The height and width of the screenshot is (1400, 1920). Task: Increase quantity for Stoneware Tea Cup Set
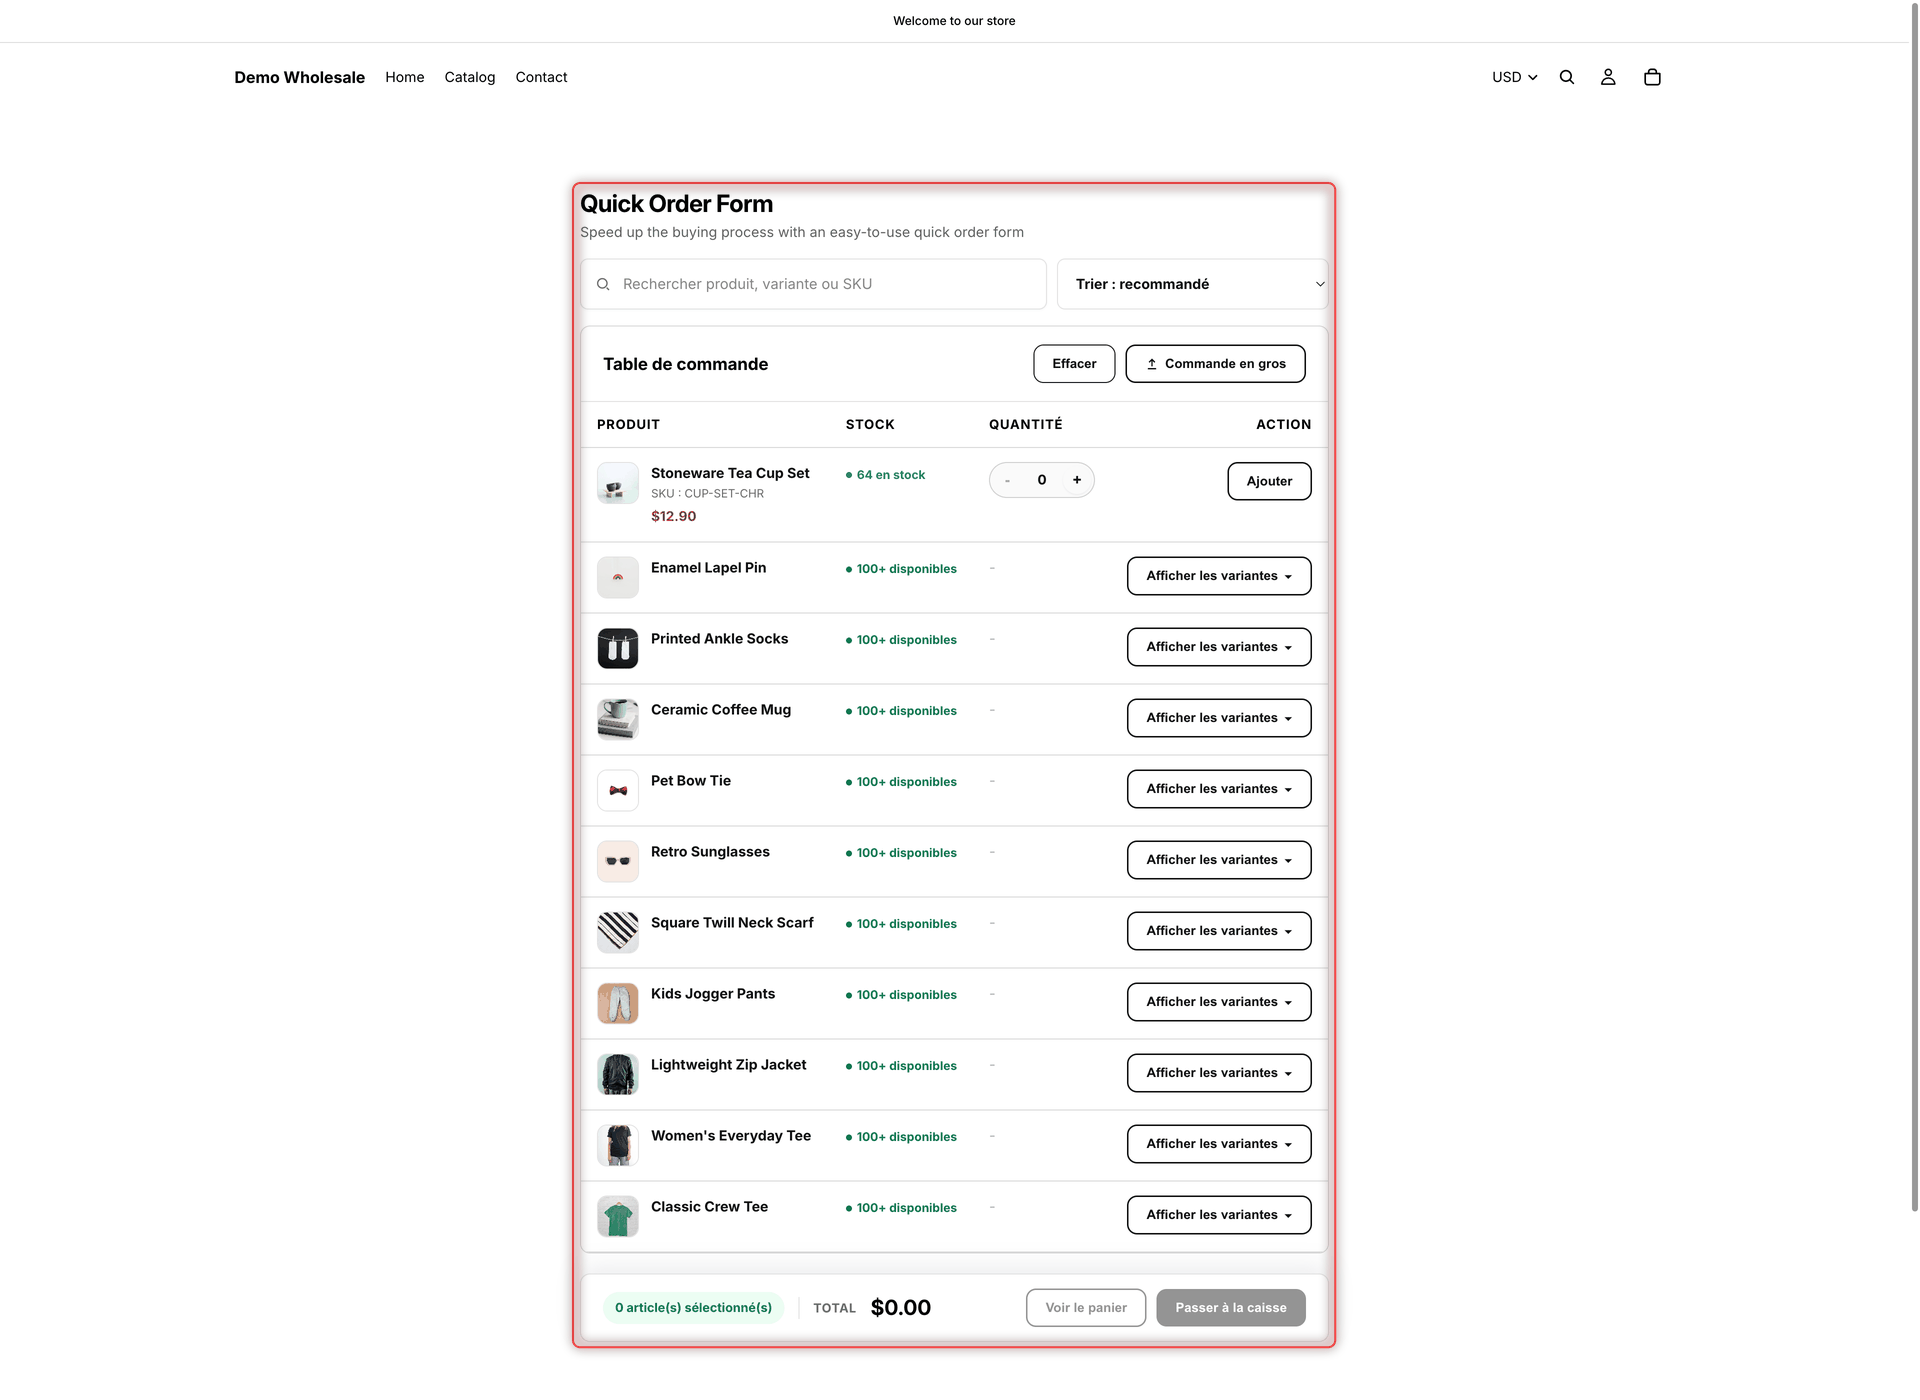pyautogui.click(x=1077, y=480)
